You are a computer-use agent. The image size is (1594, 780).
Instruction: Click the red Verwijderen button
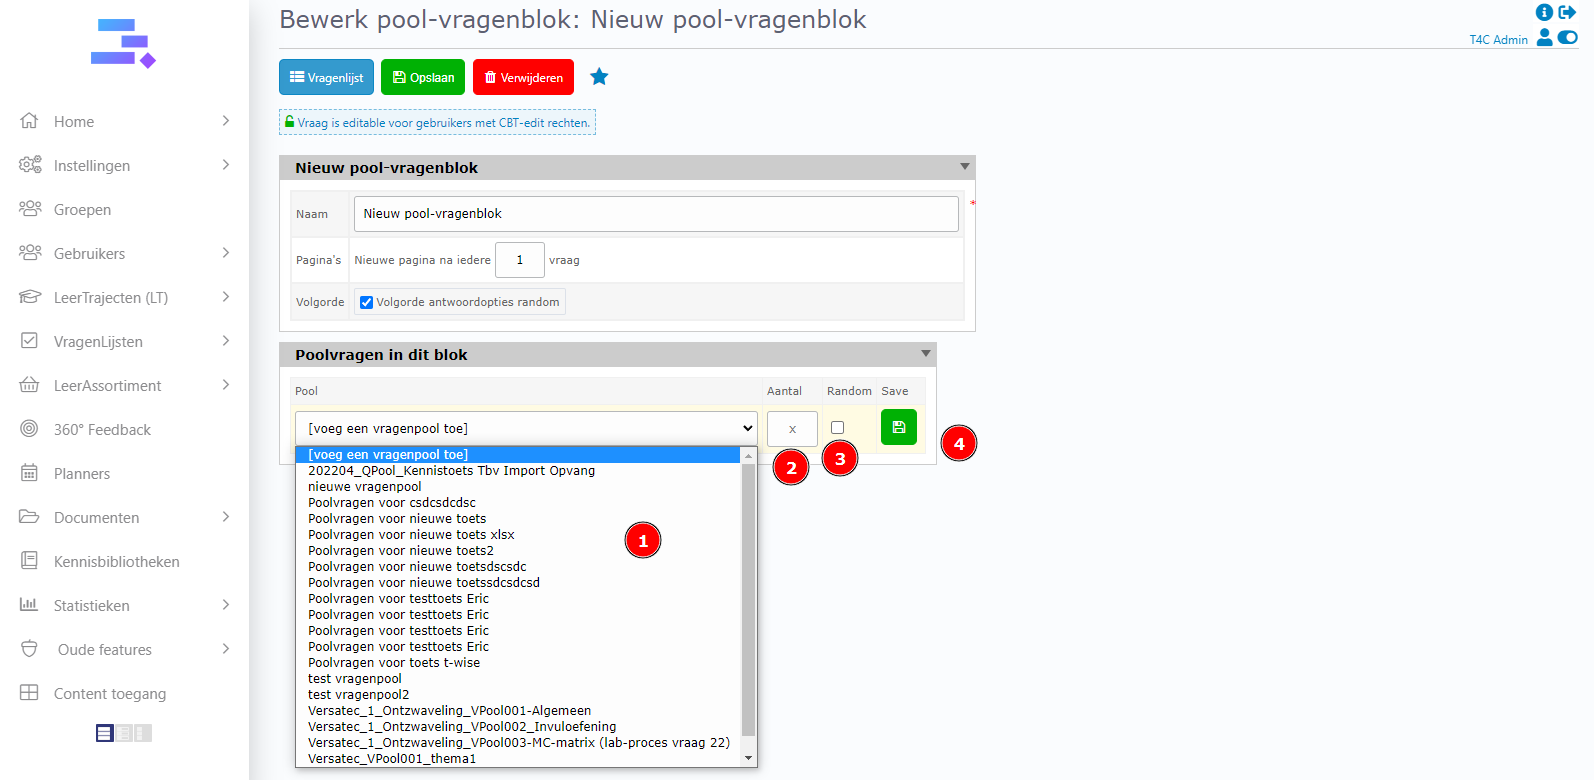pos(523,77)
